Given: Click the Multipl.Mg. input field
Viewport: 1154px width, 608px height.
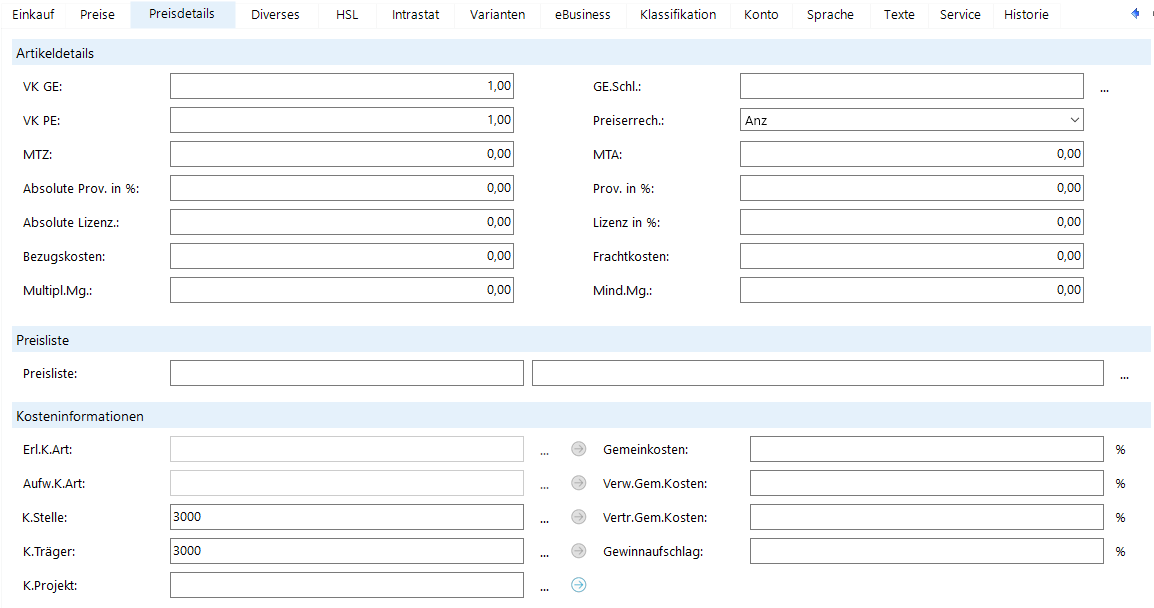Looking at the screenshot, I should (341, 290).
